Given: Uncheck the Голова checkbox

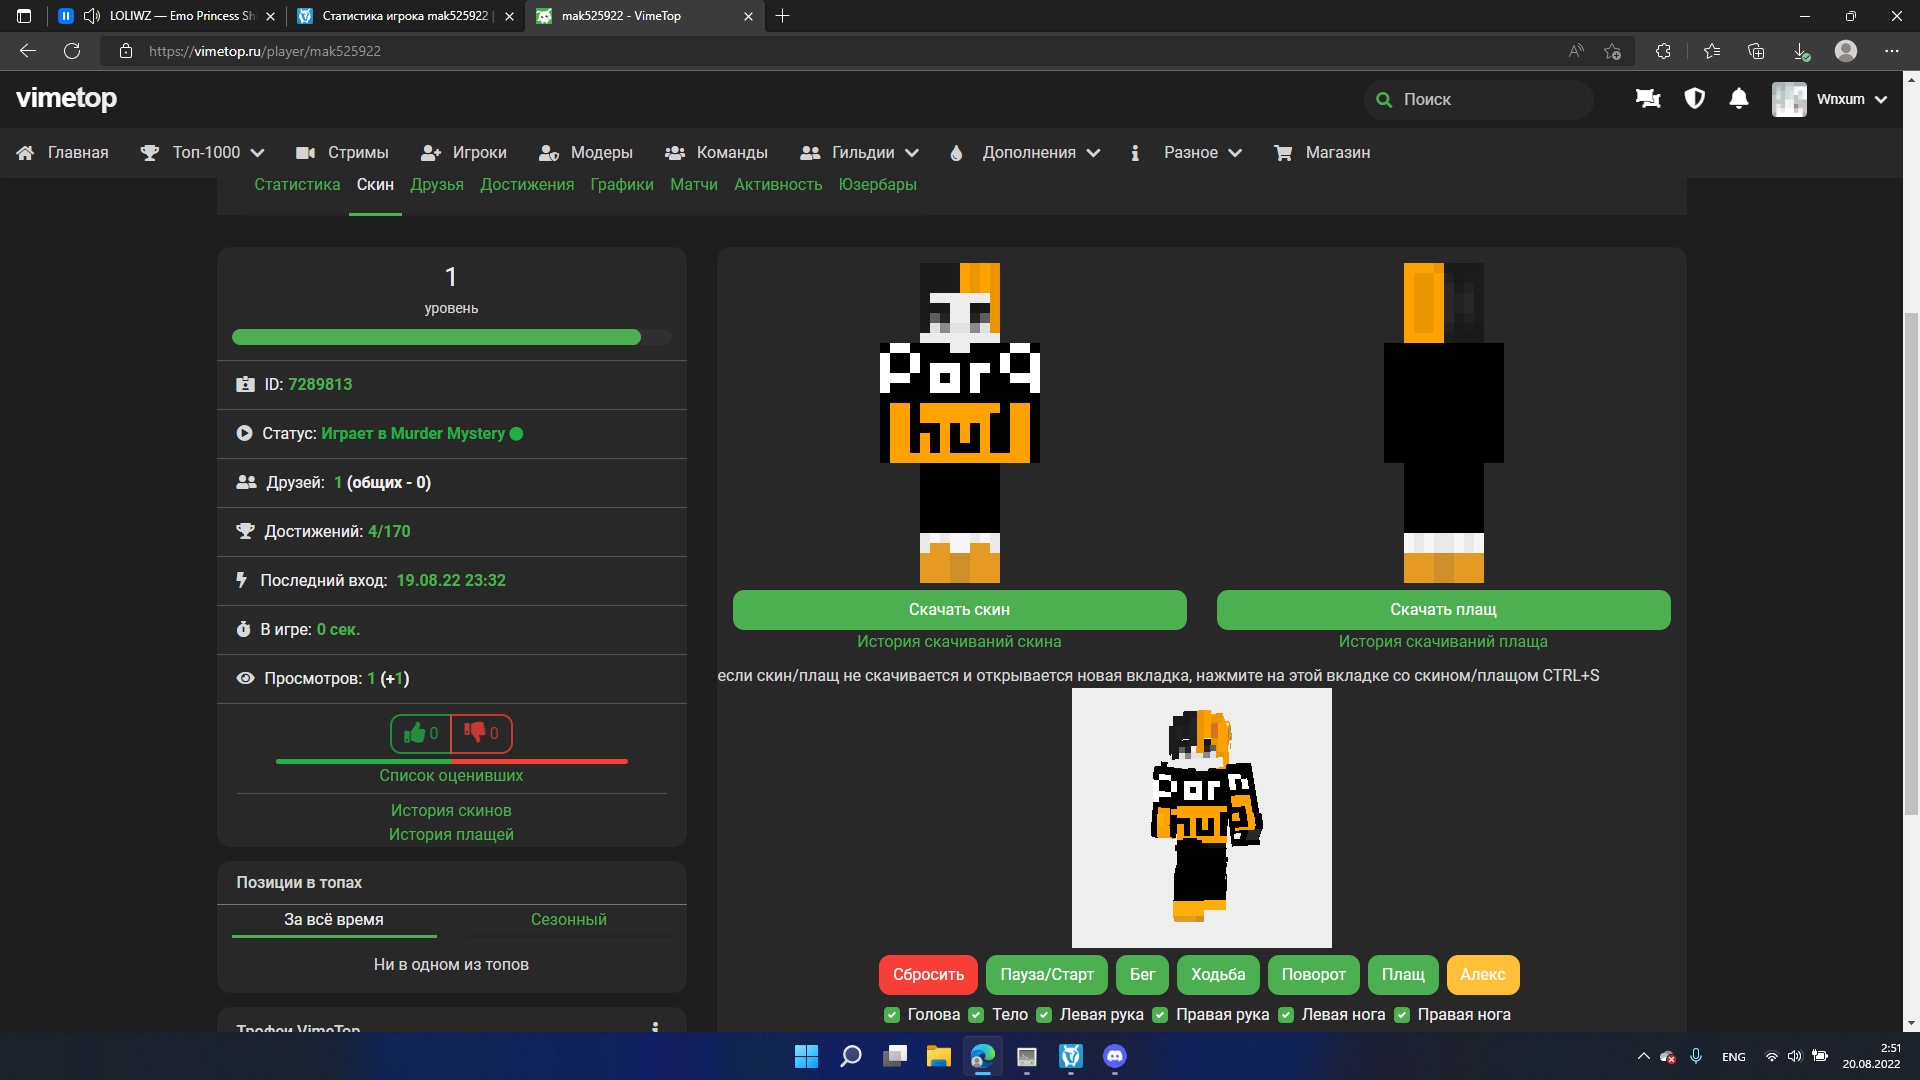Looking at the screenshot, I should pyautogui.click(x=892, y=1015).
